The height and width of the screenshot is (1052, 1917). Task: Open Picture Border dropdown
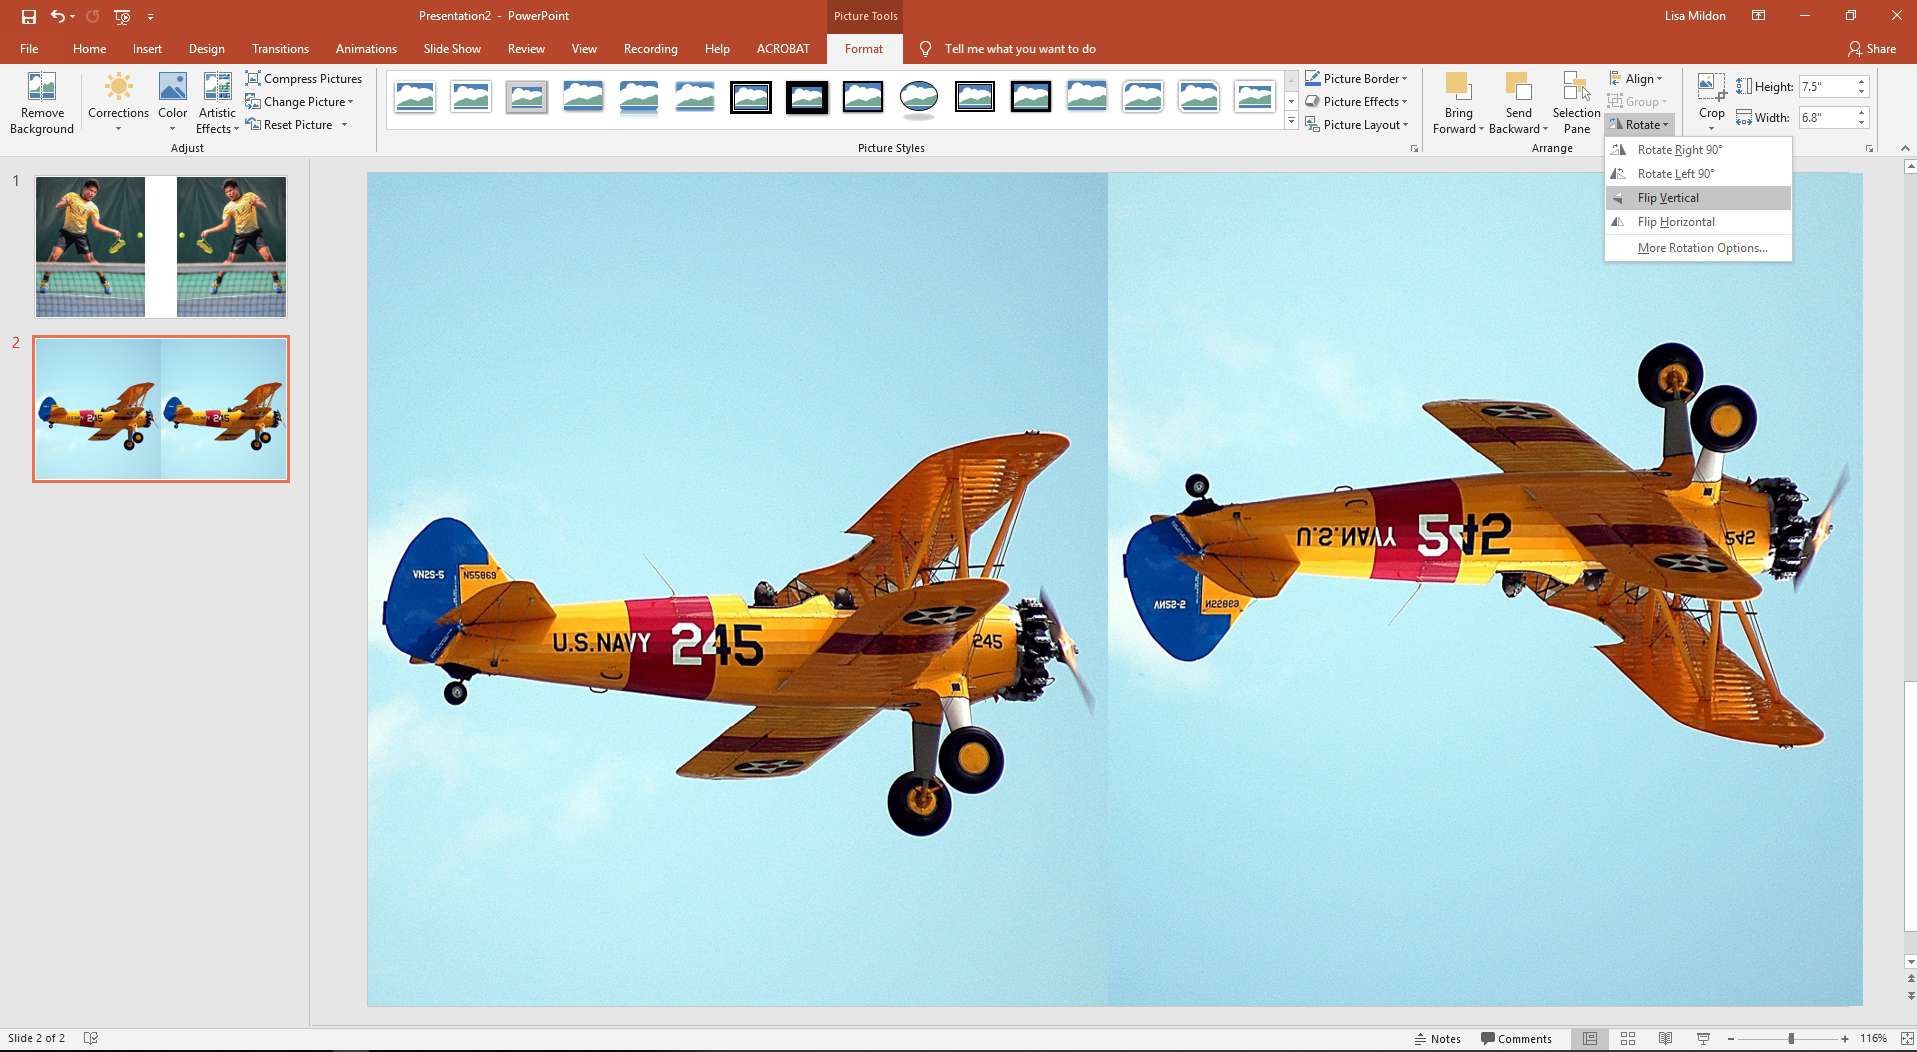1356,78
